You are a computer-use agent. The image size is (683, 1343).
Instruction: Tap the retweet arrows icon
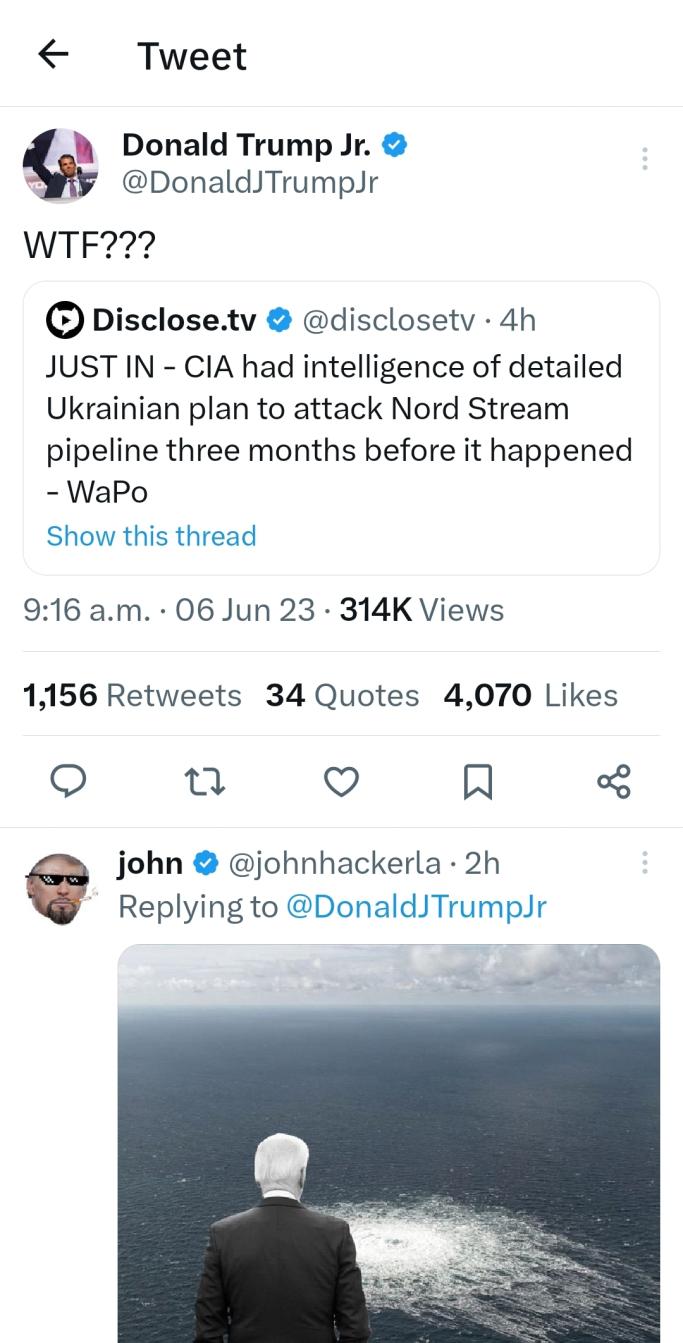coord(206,781)
